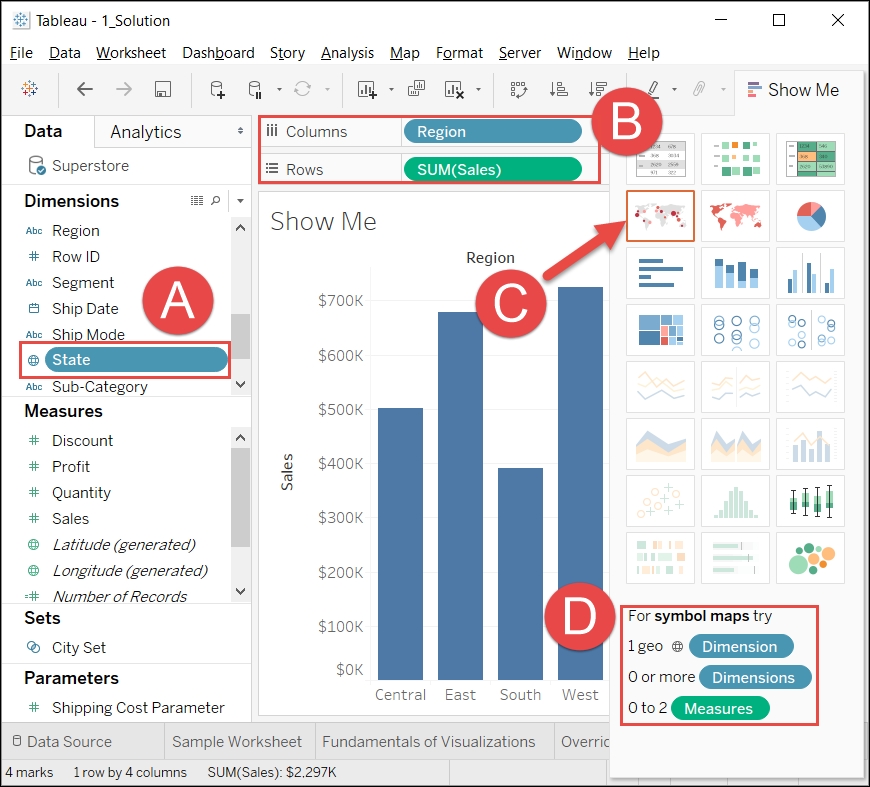The image size is (870, 787).
Task: Open the clear sheet dropdown arrow
Action: click(478, 89)
